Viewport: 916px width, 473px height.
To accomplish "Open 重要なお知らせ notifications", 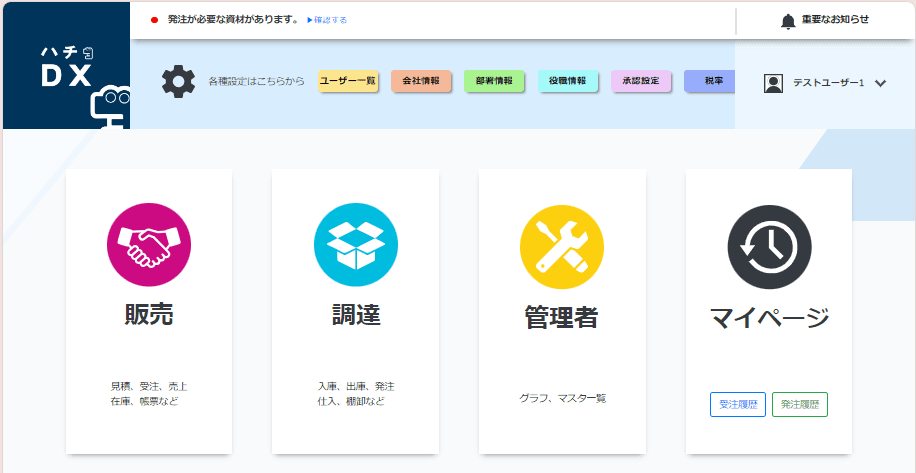I will coord(835,20).
